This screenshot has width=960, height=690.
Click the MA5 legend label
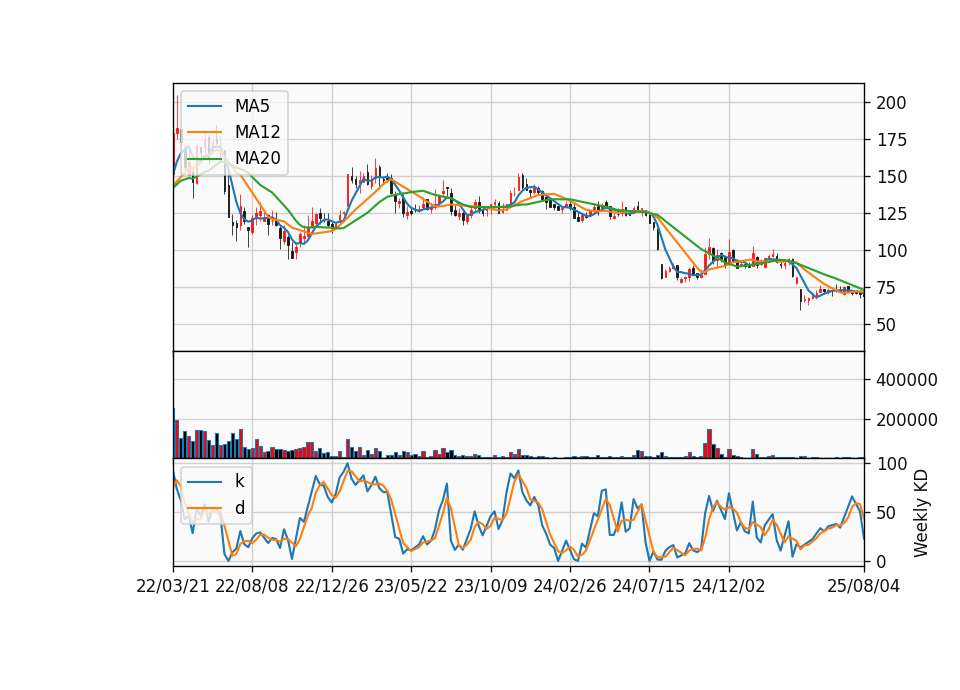[x=252, y=106]
